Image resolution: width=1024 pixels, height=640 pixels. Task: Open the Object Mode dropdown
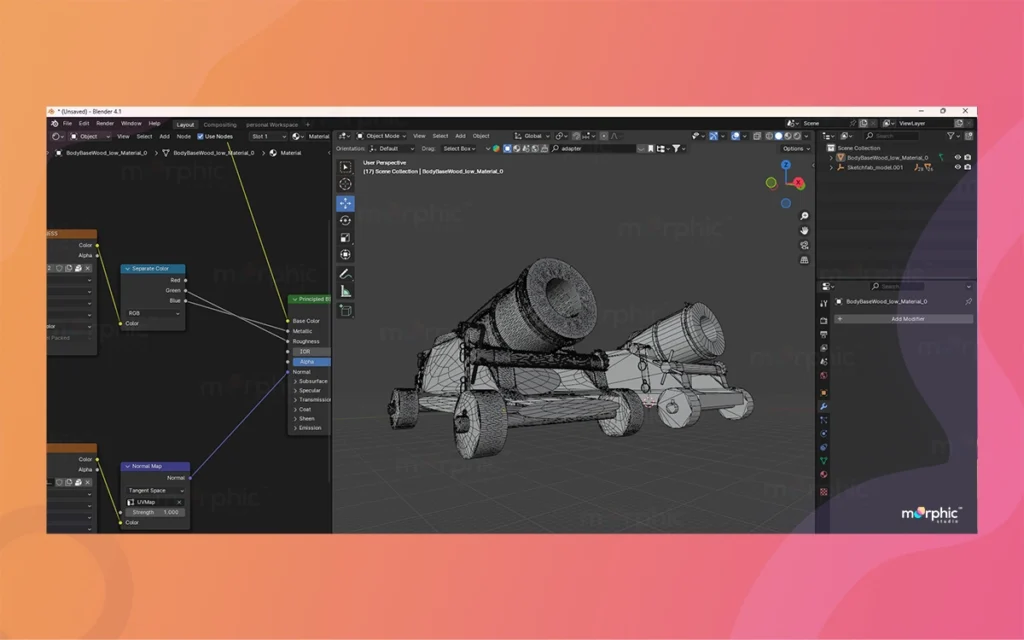[x=381, y=136]
